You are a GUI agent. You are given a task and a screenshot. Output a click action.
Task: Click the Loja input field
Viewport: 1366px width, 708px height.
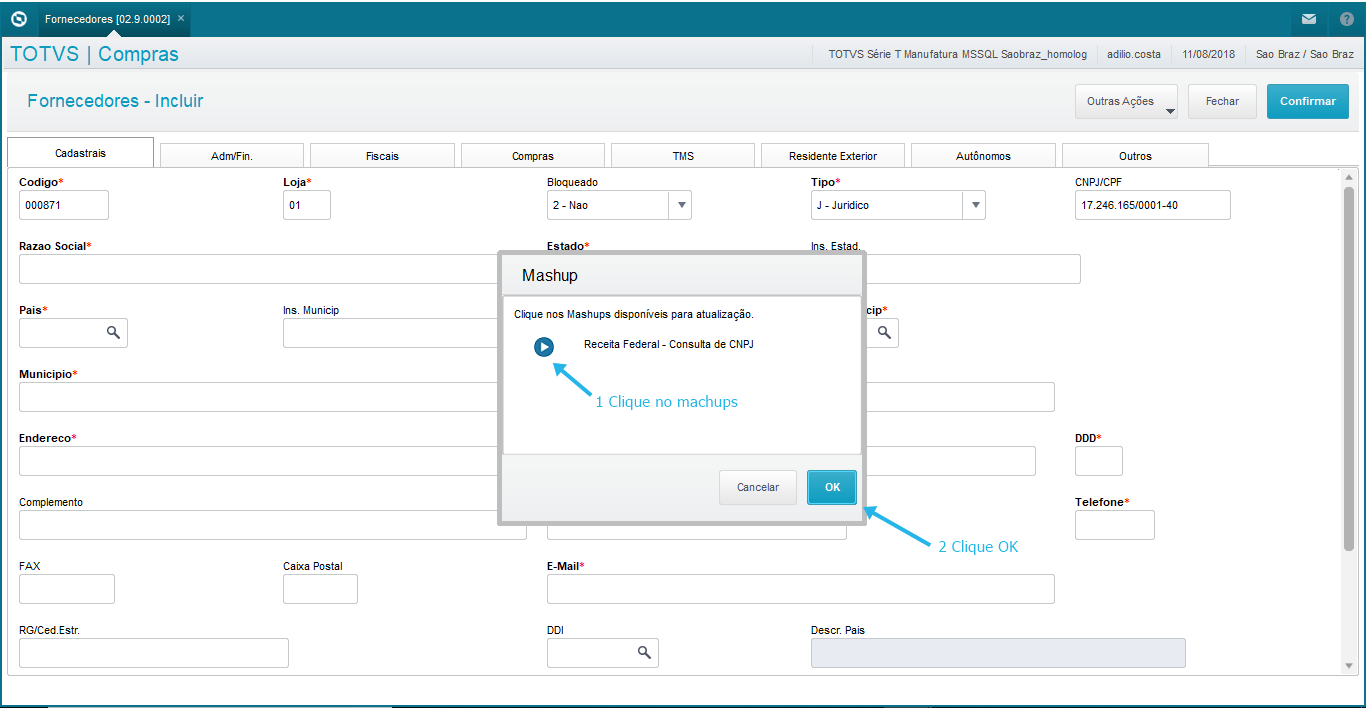coord(307,205)
